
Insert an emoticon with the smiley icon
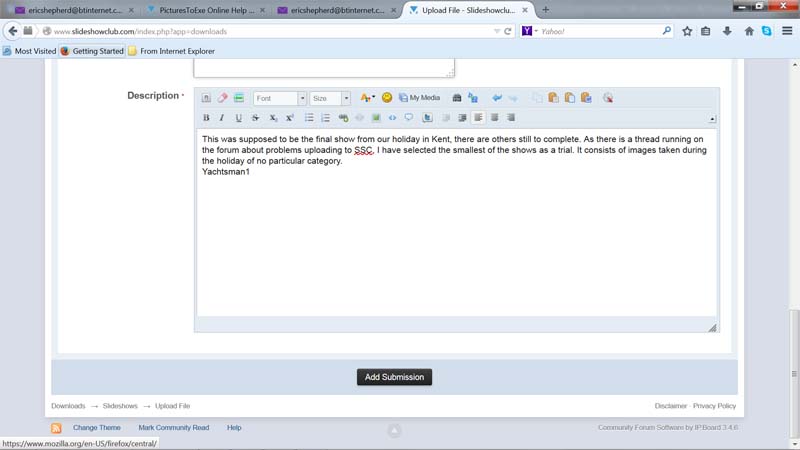(x=387, y=98)
